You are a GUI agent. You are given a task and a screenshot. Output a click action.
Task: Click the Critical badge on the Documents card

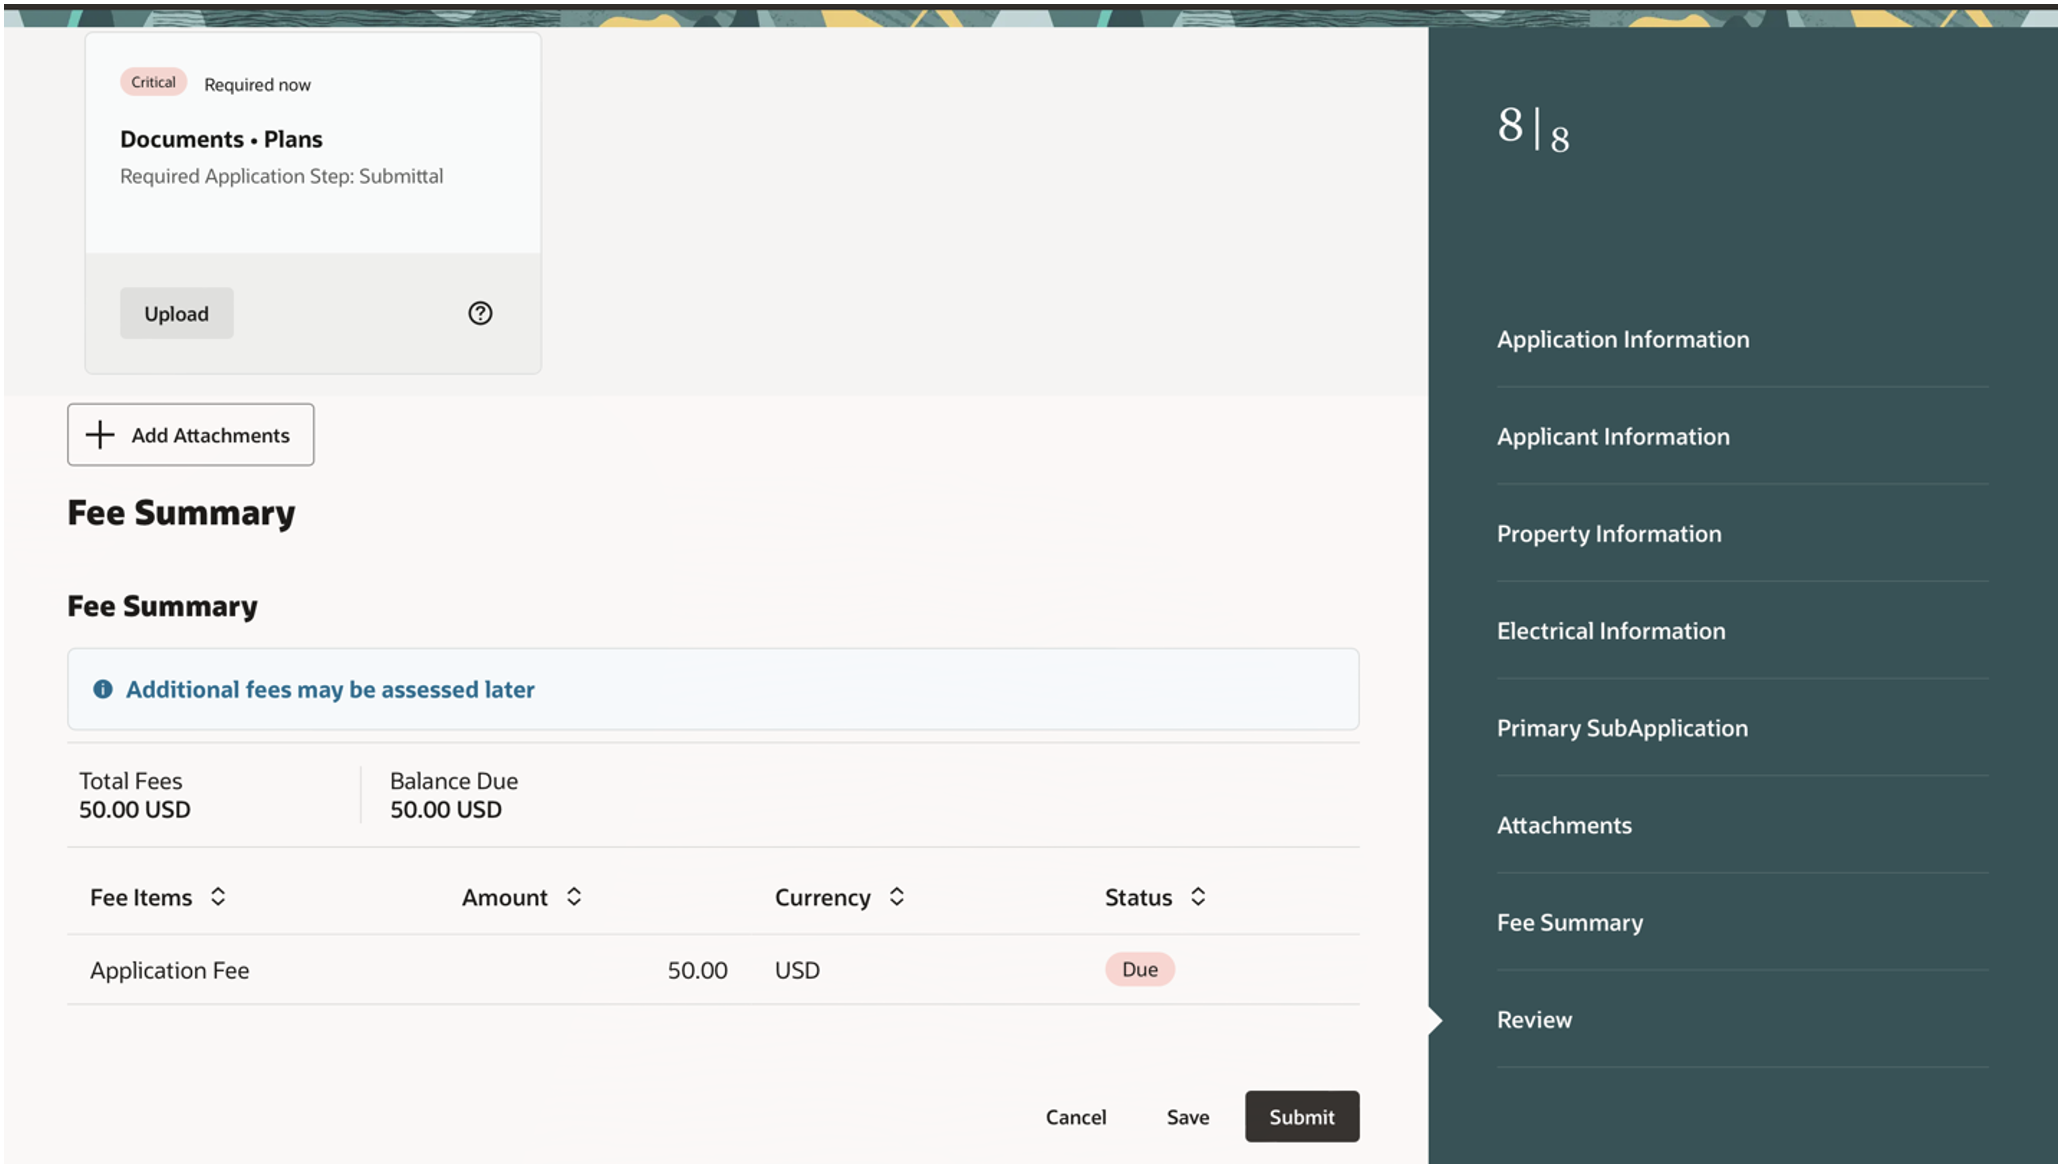click(152, 82)
